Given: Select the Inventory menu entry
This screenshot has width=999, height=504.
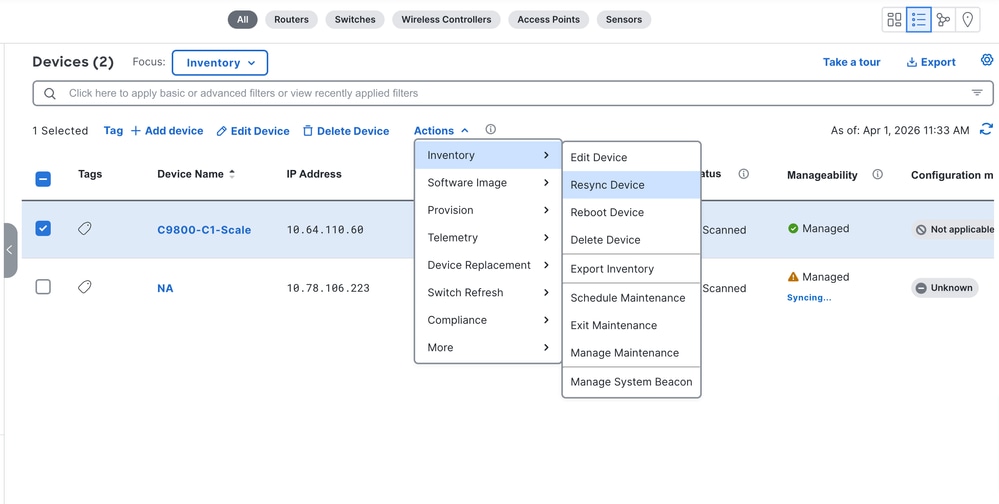Looking at the screenshot, I should [488, 155].
